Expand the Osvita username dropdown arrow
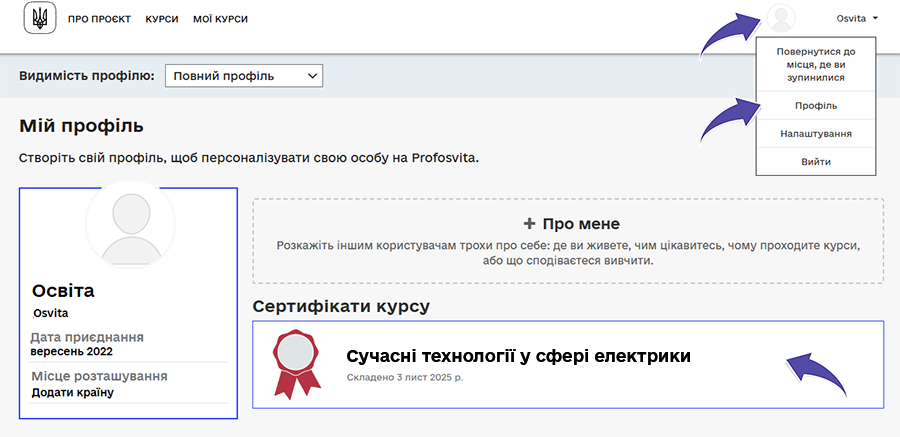Screen dimensions: 900x437 (875, 18)
